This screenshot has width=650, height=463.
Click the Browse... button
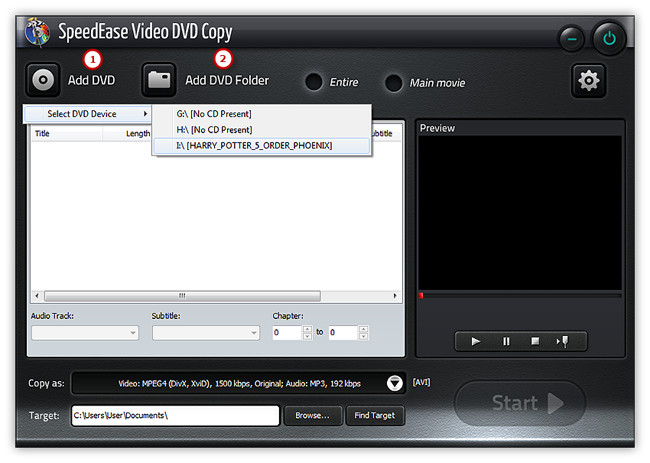tap(313, 415)
